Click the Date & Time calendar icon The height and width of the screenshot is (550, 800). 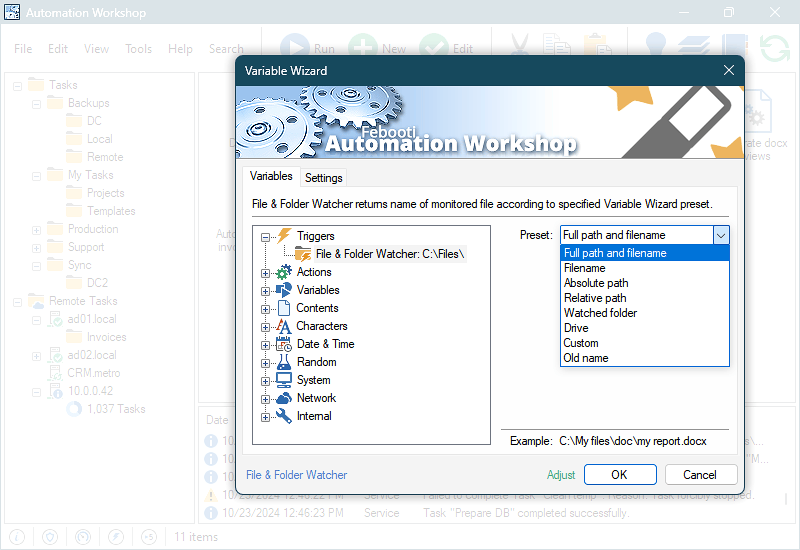coord(284,344)
